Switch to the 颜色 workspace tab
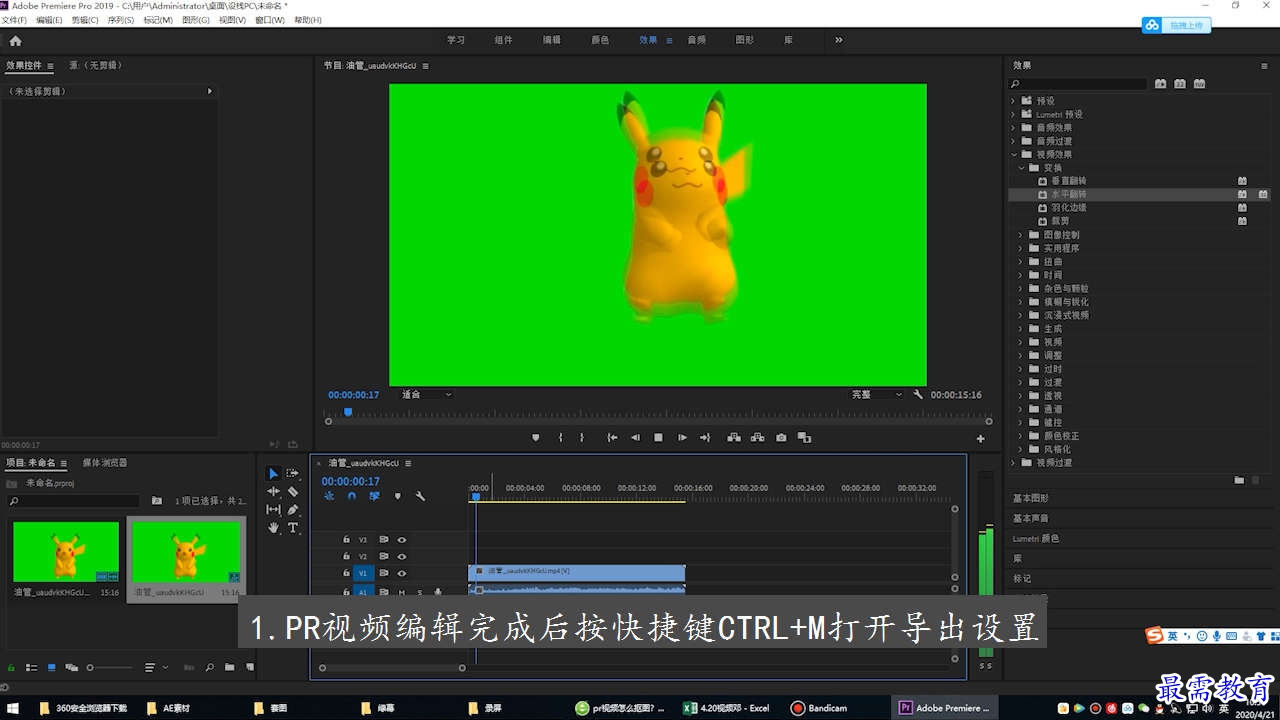Viewport: 1280px width, 720px height. tap(600, 40)
